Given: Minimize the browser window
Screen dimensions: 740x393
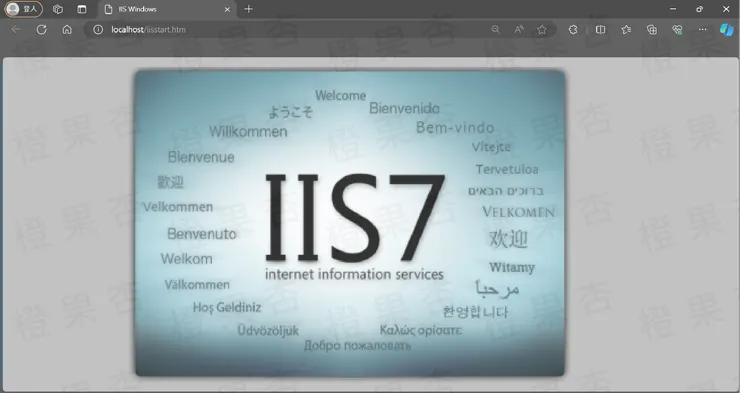Looking at the screenshot, I should click(x=673, y=9).
